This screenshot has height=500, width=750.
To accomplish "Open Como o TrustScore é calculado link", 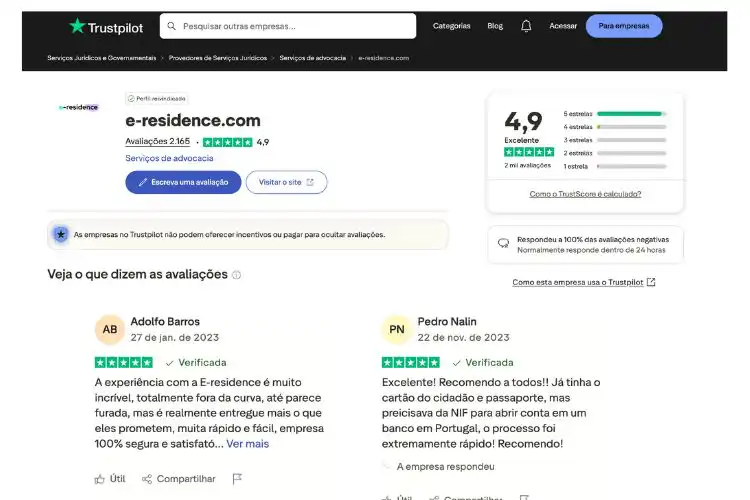I will click(x=585, y=194).
